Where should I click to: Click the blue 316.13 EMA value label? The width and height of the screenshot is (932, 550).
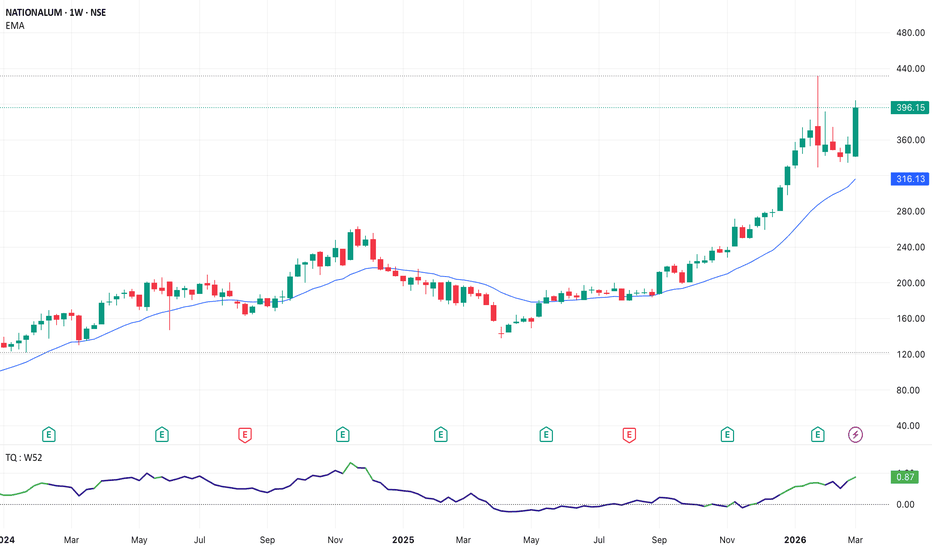point(910,179)
